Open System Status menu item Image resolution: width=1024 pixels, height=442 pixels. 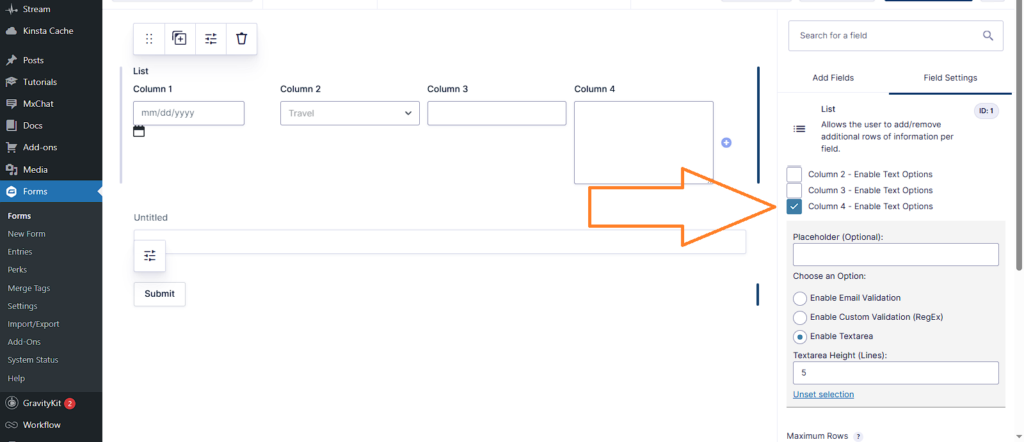coord(33,360)
